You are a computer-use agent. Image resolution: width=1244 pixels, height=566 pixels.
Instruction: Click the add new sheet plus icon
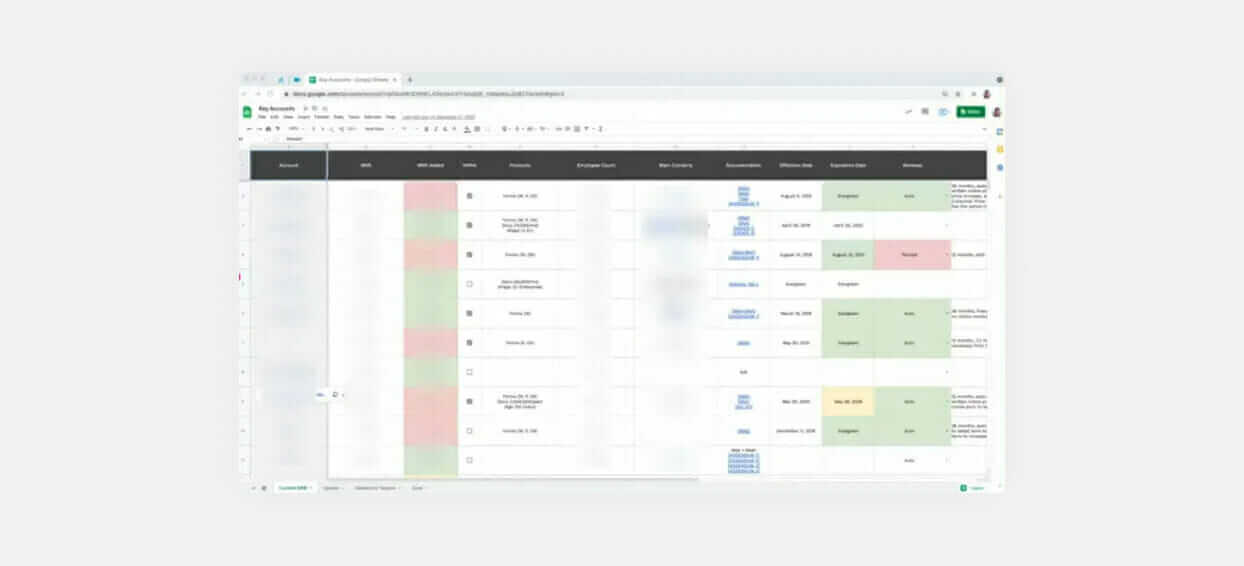253,488
